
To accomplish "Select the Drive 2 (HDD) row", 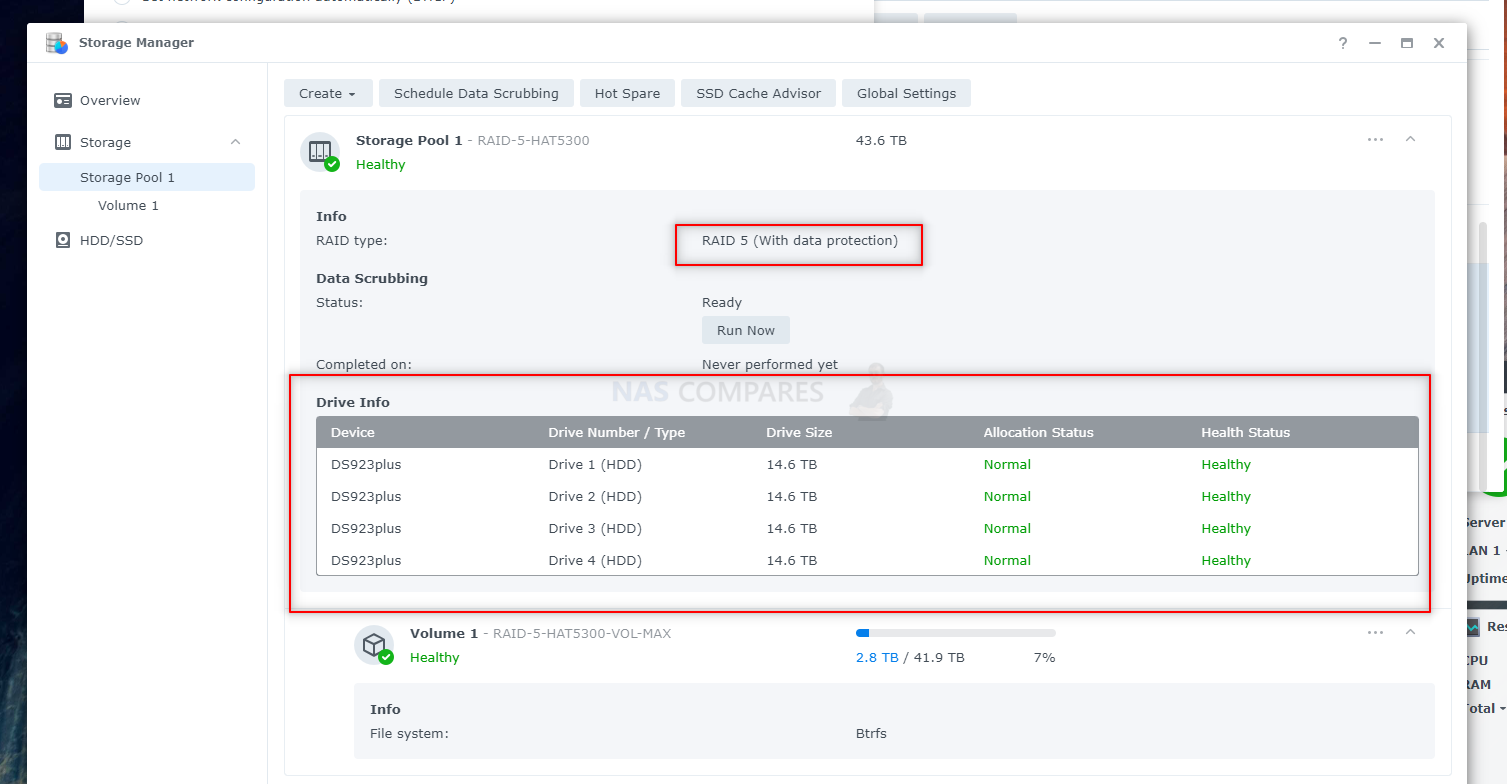I will (x=867, y=496).
